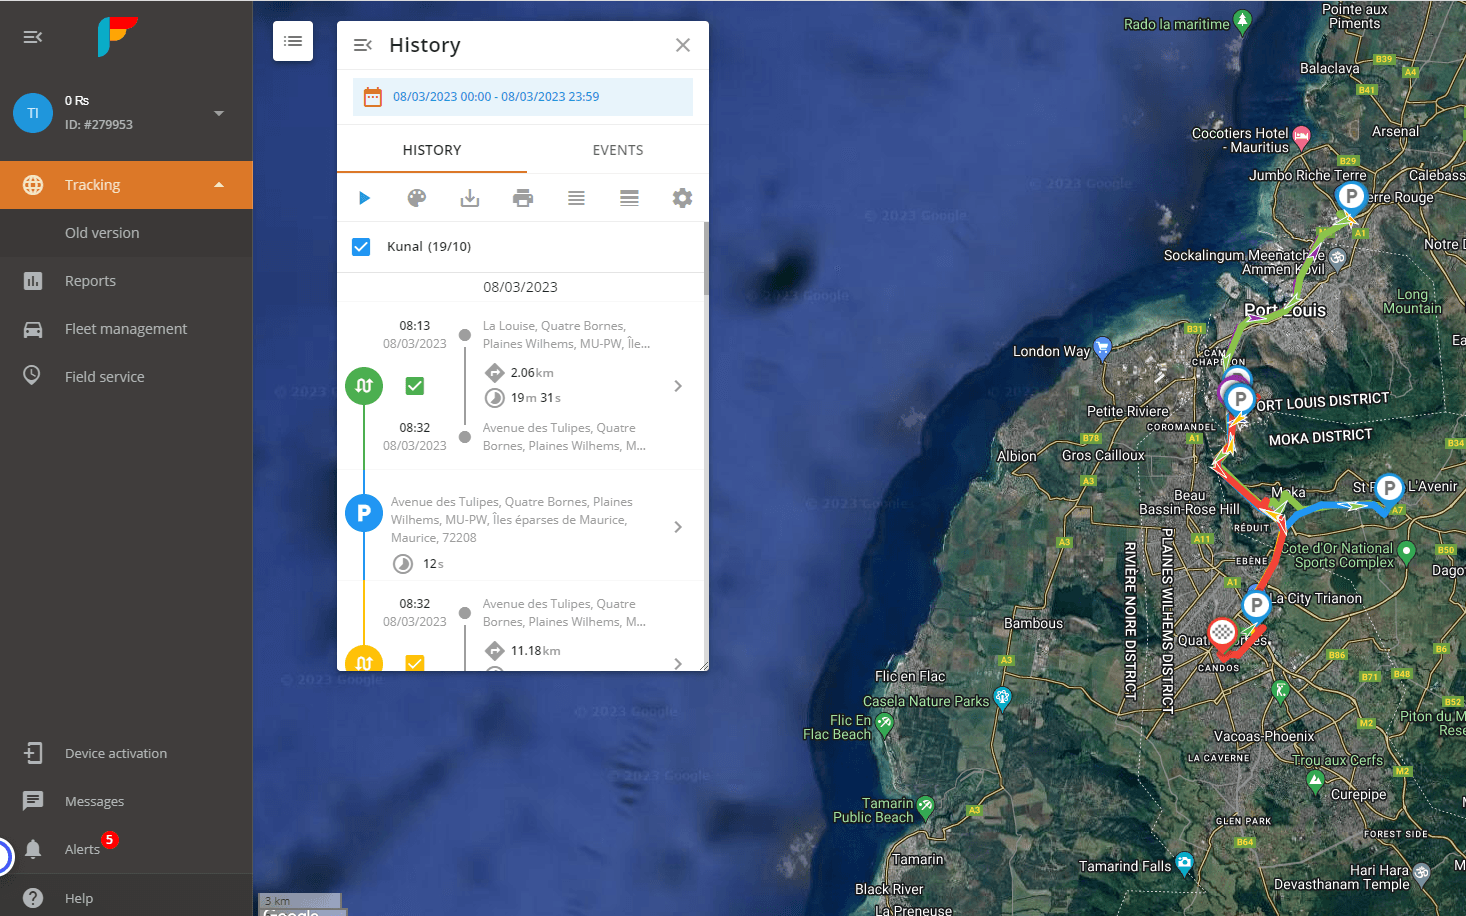Print the history list
The height and width of the screenshot is (916, 1466).
523,198
